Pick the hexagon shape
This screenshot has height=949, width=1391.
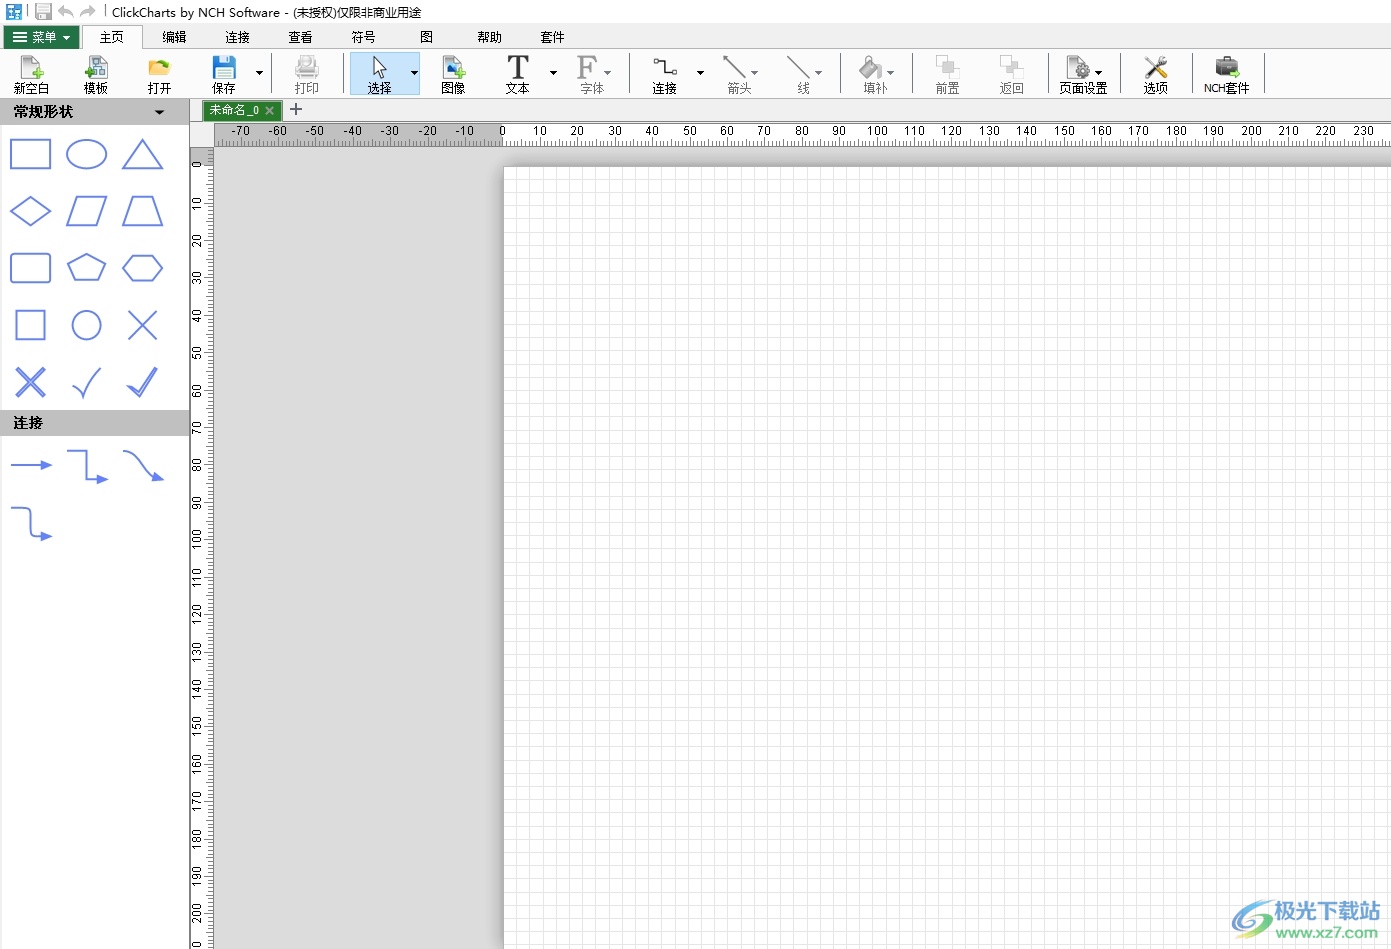point(142,268)
